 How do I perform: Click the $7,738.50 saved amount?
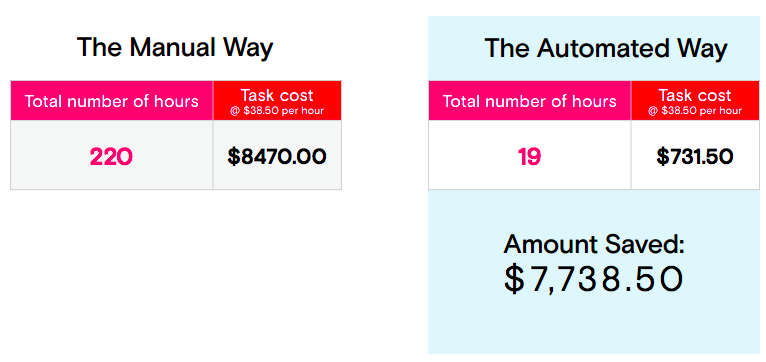(x=593, y=279)
